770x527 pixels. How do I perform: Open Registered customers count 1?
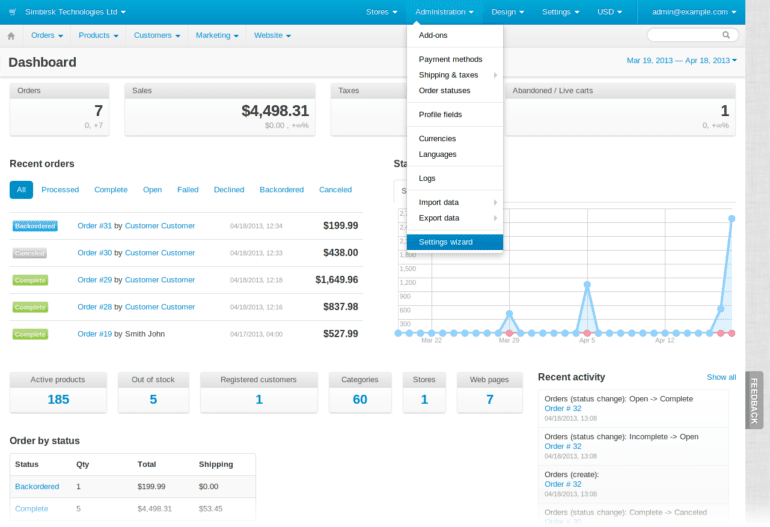coord(259,400)
